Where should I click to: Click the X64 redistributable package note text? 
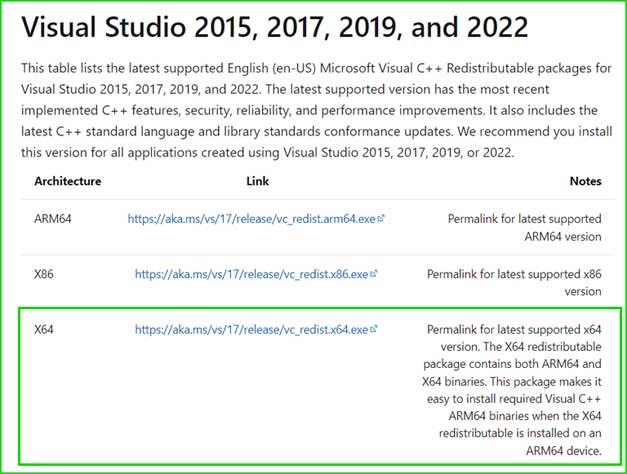pyautogui.click(x=511, y=390)
